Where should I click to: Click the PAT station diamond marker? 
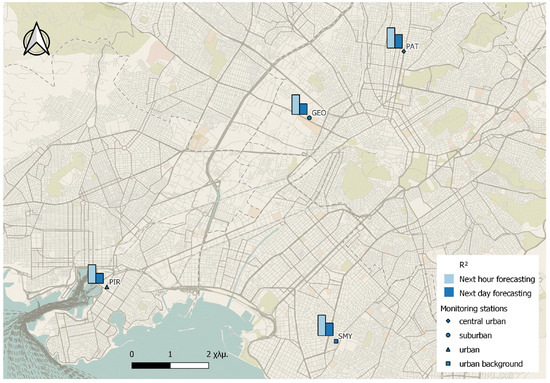coord(404,52)
